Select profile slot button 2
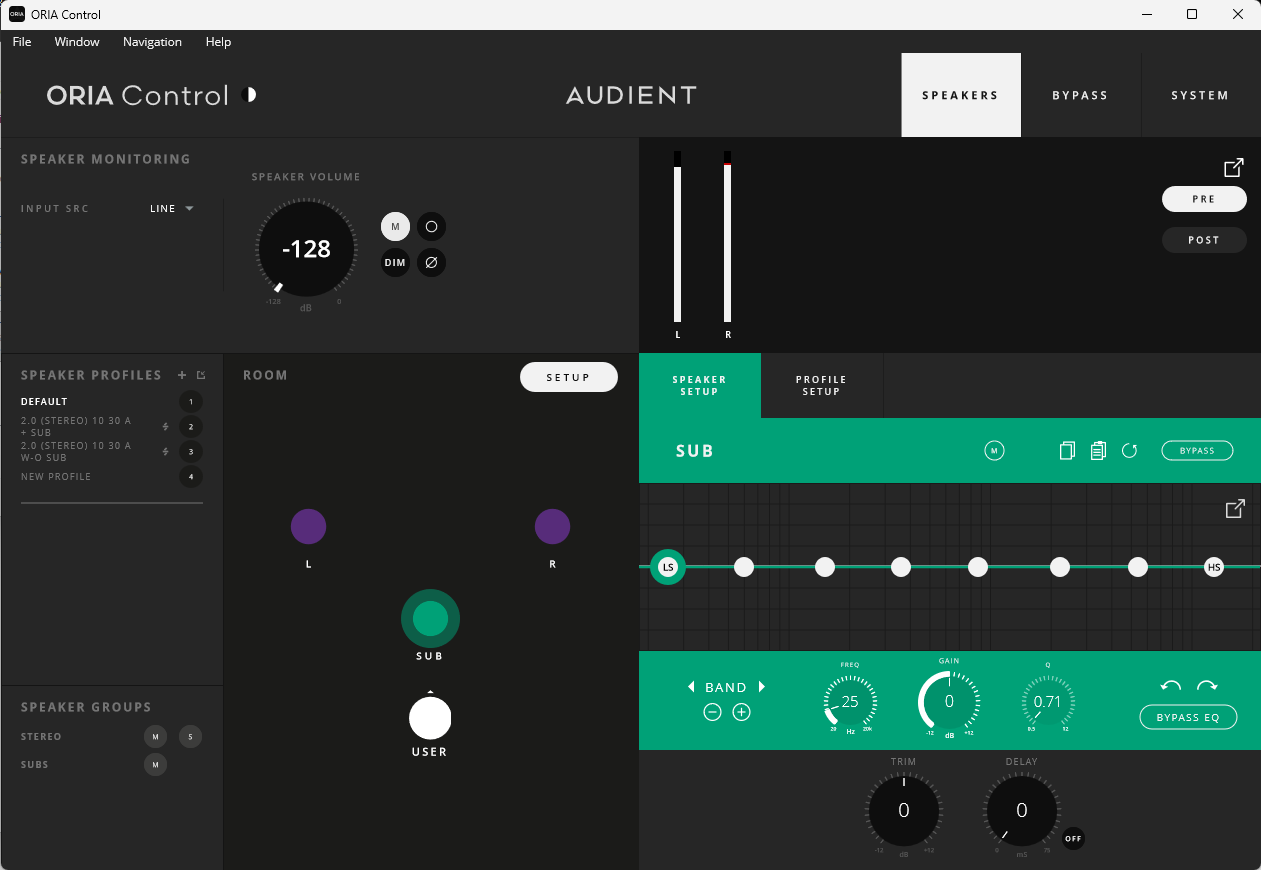The width and height of the screenshot is (1261, 870). point(190,427)
